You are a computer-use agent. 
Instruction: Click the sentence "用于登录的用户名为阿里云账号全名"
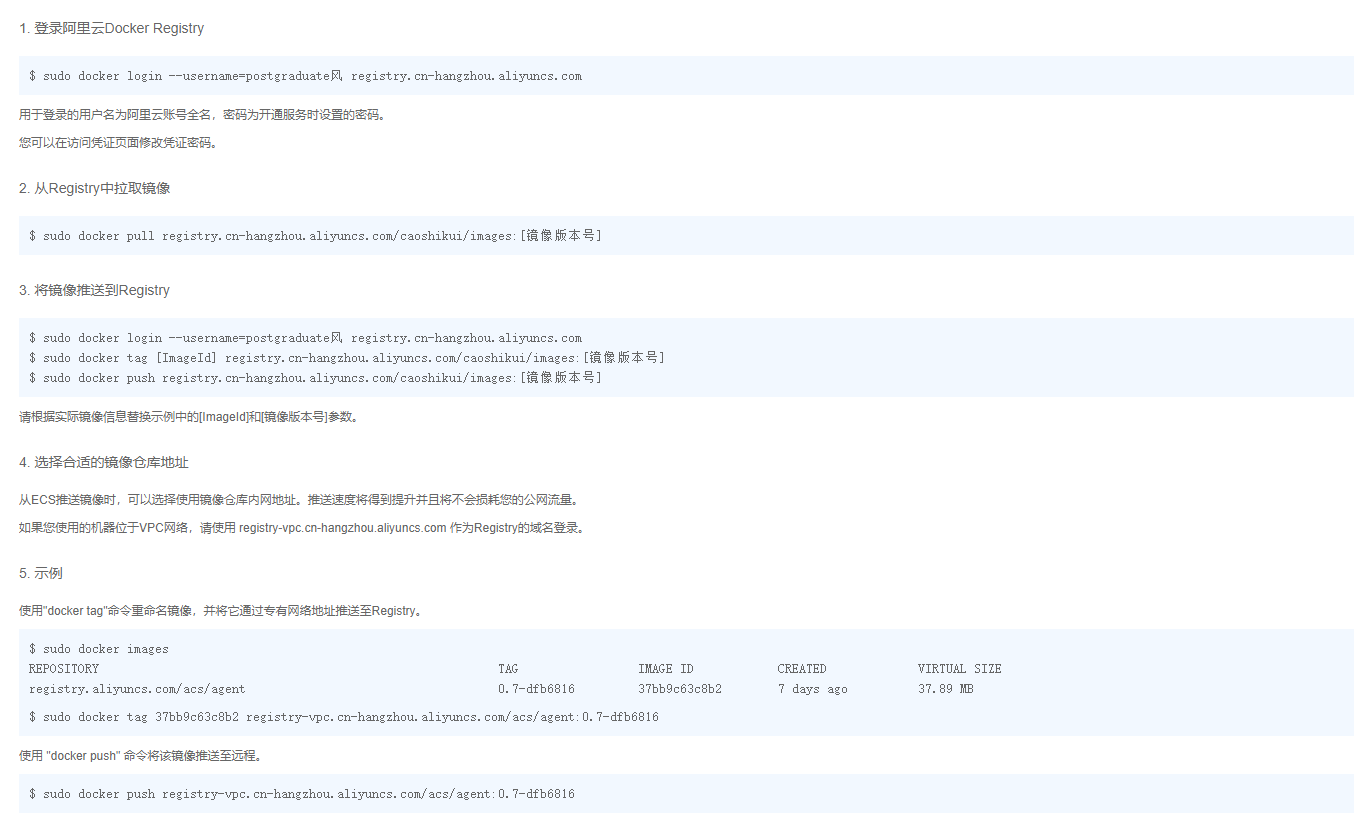(119, 115)
